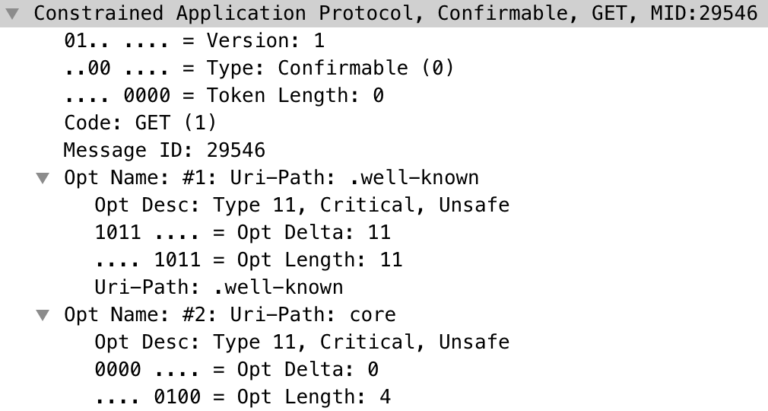Collapse the Opt Name #2 disclosure triangle
Viewport: 768px width, 411px height.
(x=42, y=315)
